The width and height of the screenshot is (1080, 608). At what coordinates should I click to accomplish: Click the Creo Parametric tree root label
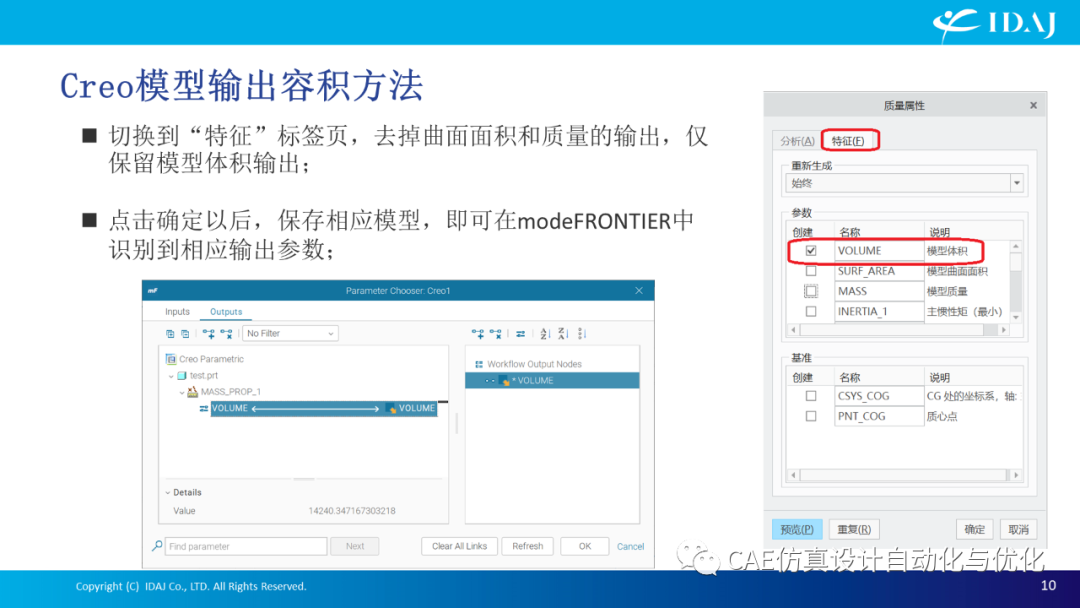[x=211, y=359]
